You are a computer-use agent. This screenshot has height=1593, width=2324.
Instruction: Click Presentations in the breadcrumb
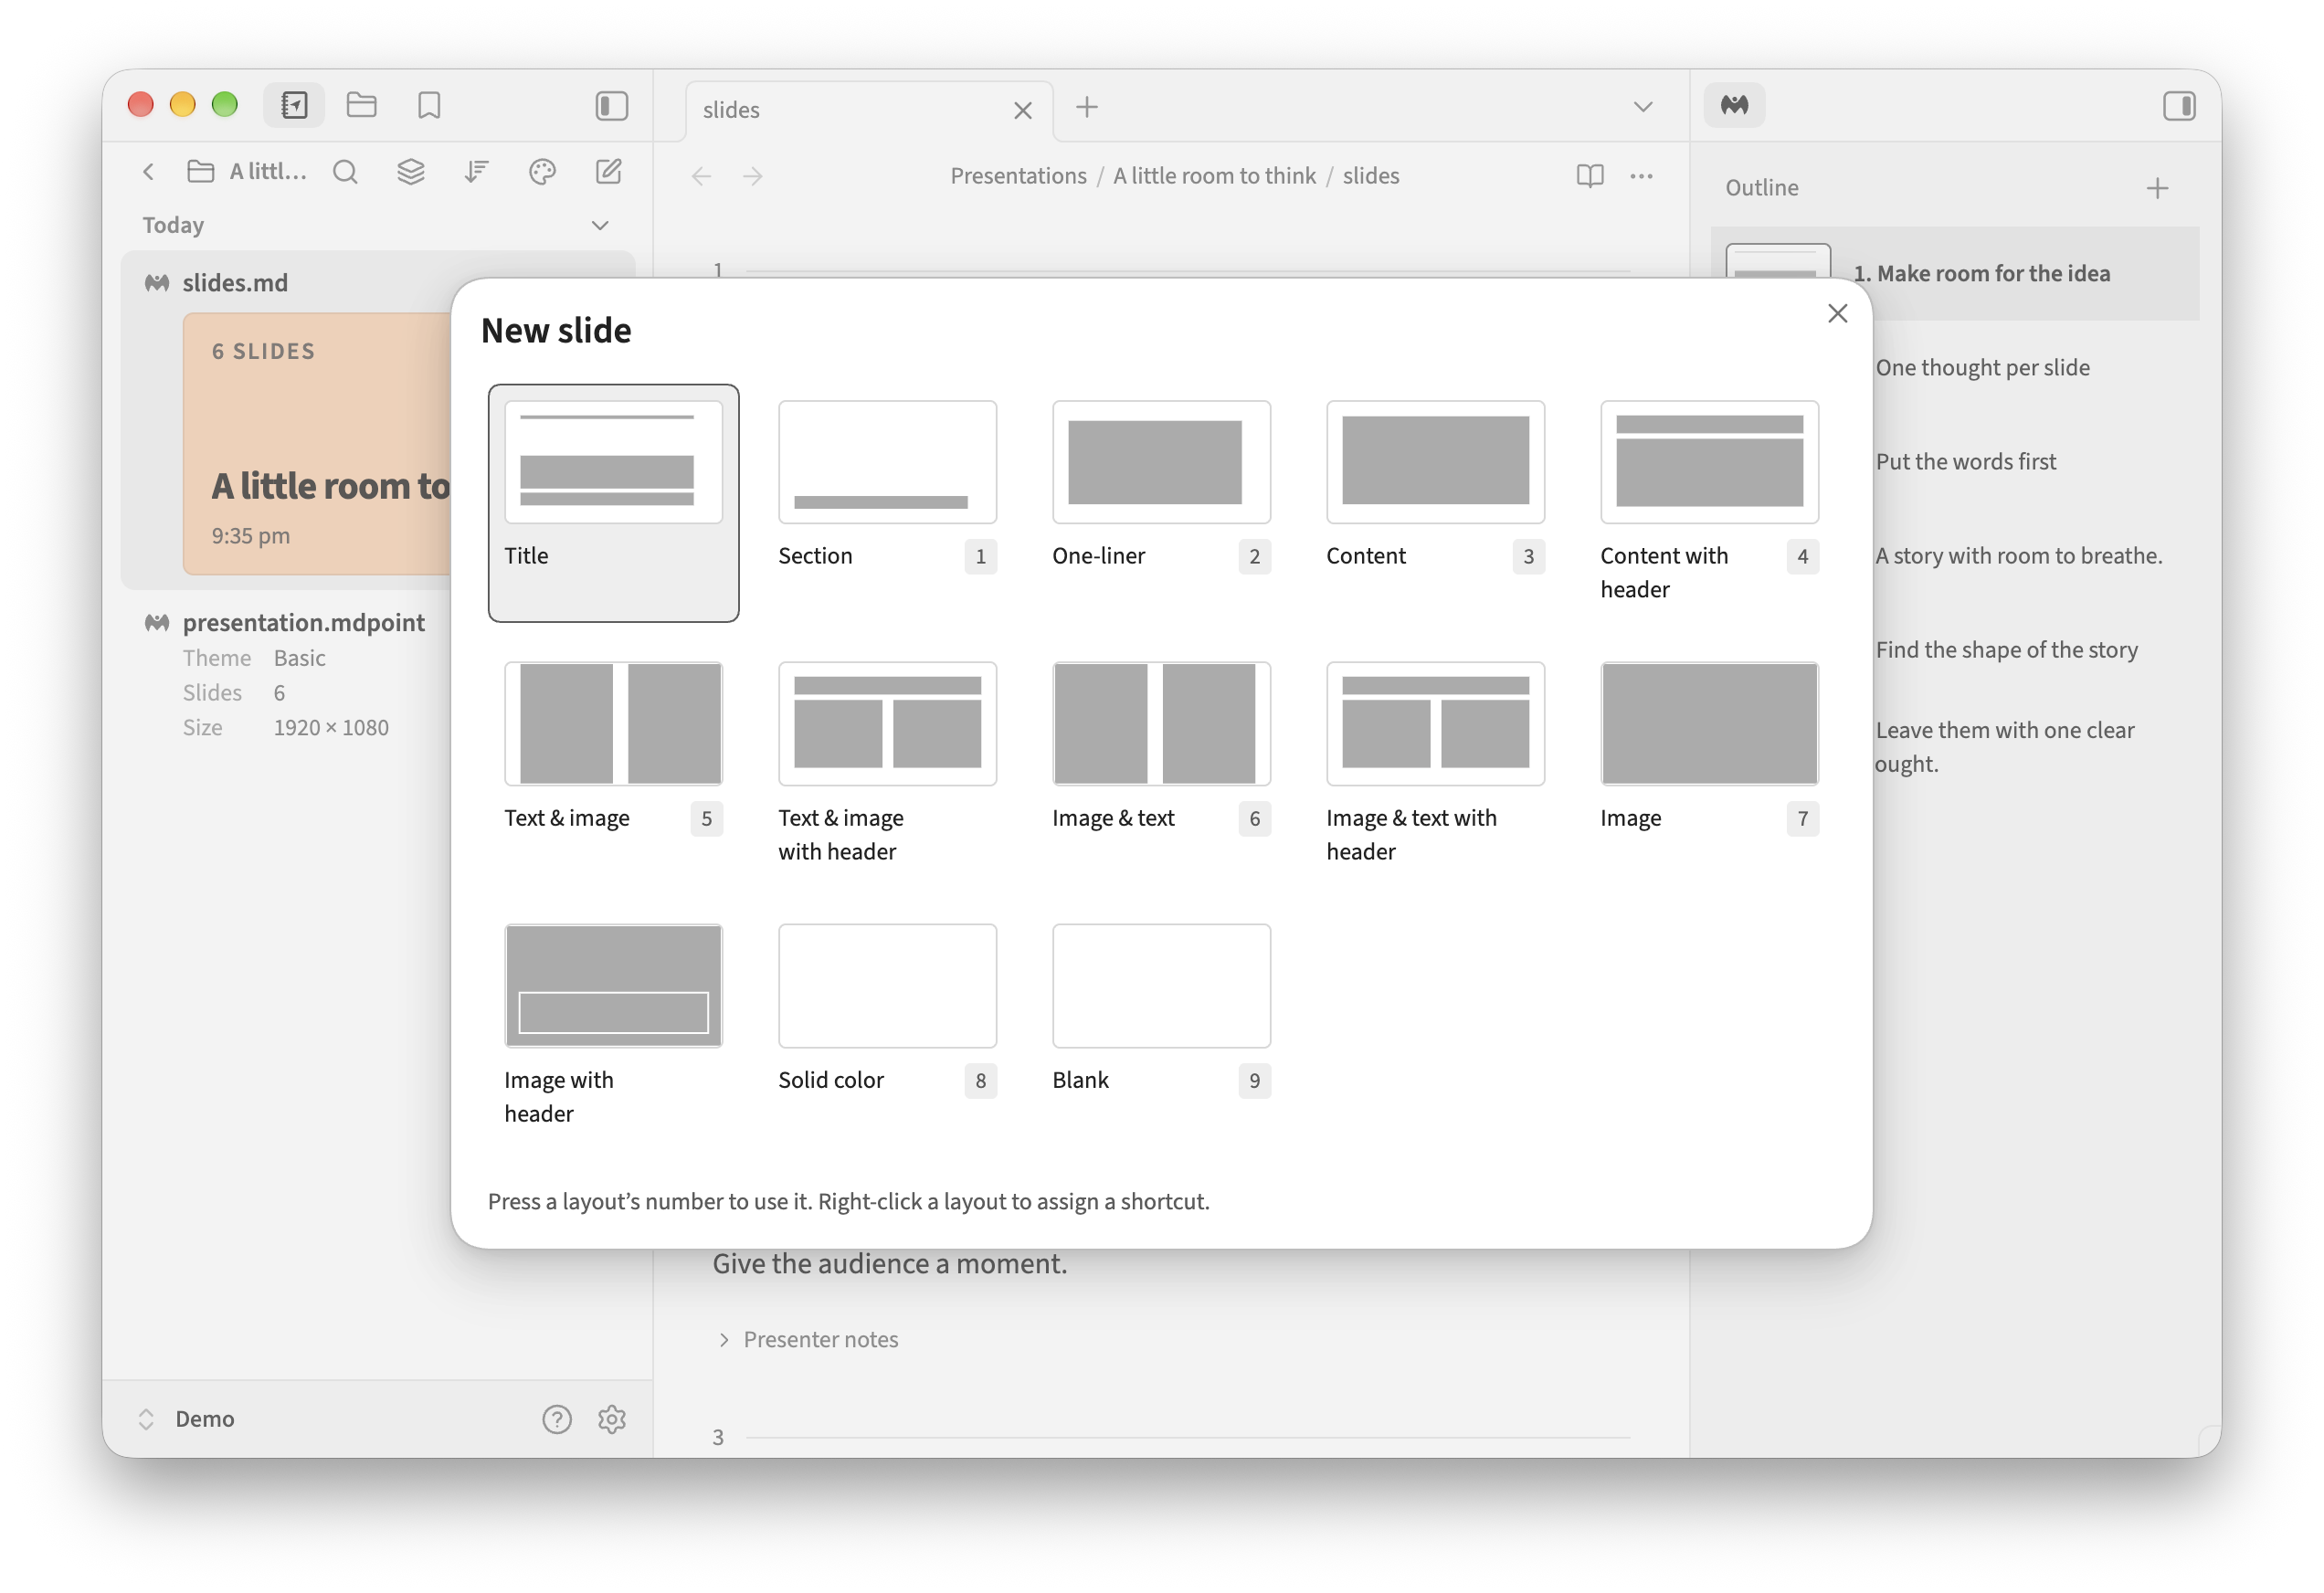pos(1018,176)
